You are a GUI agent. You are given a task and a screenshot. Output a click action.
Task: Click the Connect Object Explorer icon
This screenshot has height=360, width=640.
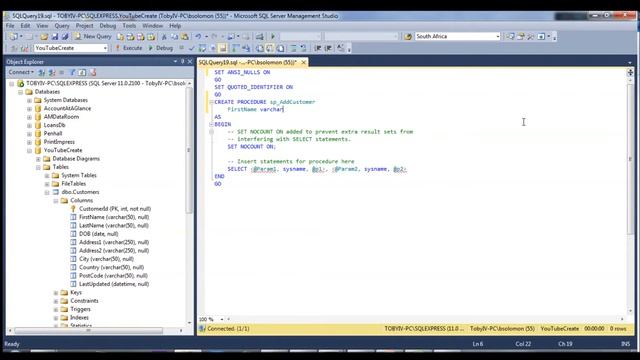pyautogui.click(x=42, y=73)
